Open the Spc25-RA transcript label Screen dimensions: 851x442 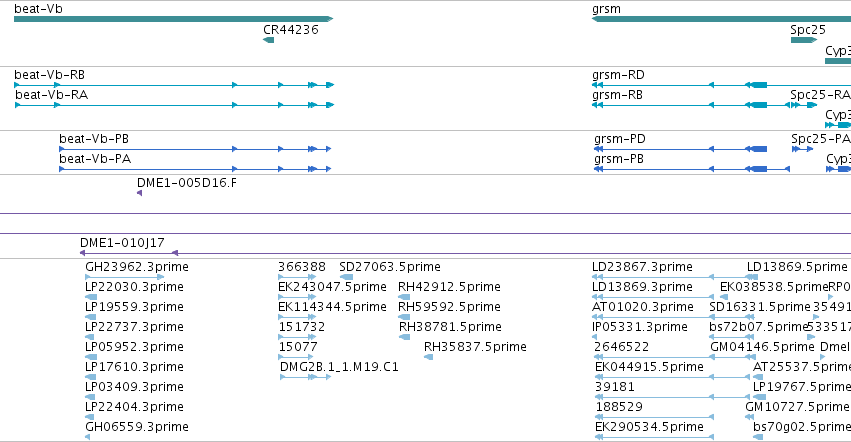(820, 94)
